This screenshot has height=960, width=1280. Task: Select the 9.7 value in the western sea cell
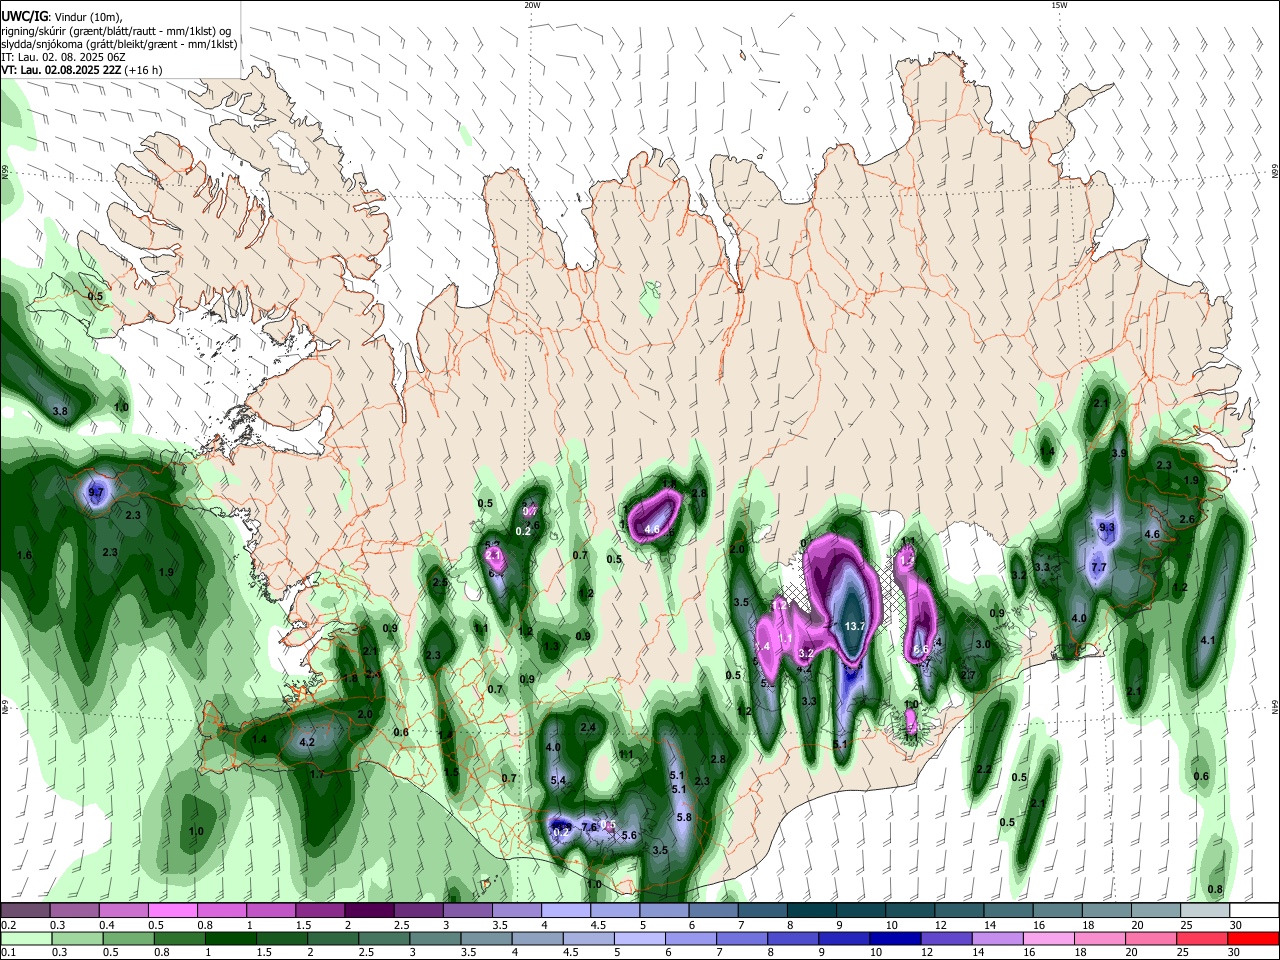coord(96,493)
